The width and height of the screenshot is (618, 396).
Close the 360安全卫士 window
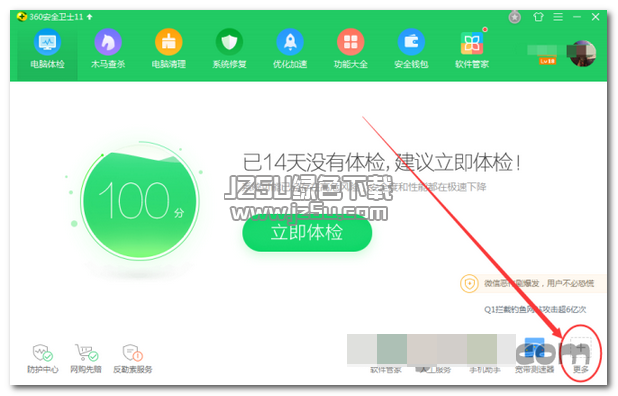[x=596, y=17]
